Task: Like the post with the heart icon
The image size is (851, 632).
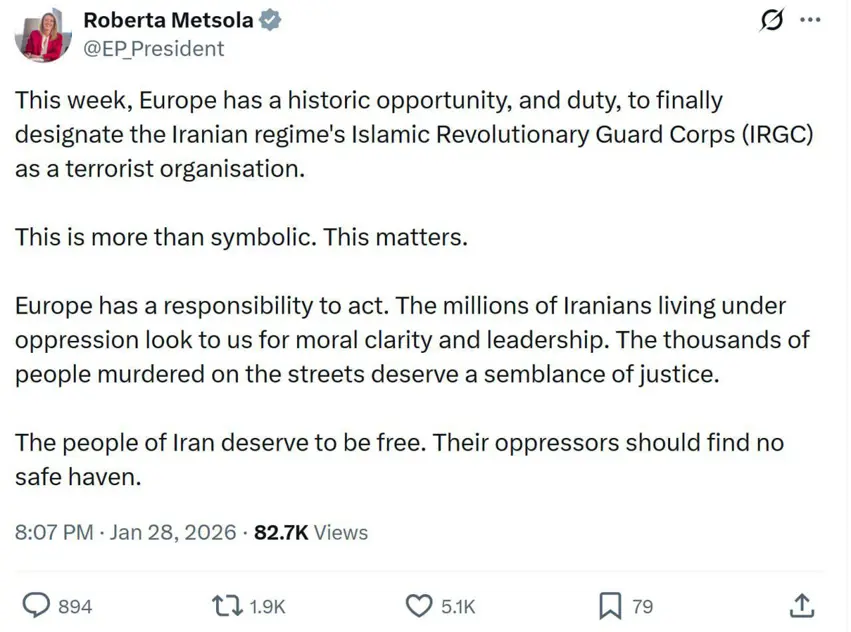Action: tap(417, 605)
